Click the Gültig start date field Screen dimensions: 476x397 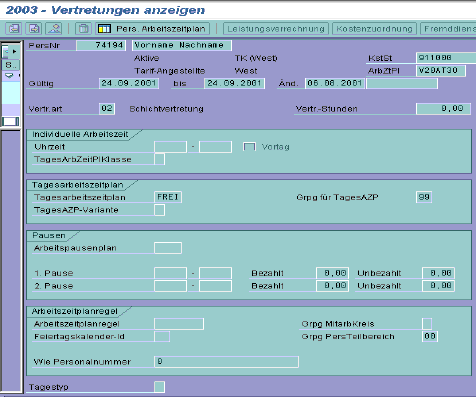click(x=129, y=83)
